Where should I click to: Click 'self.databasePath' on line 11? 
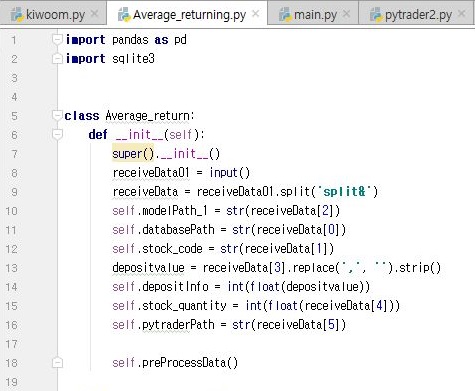(163, 230)
